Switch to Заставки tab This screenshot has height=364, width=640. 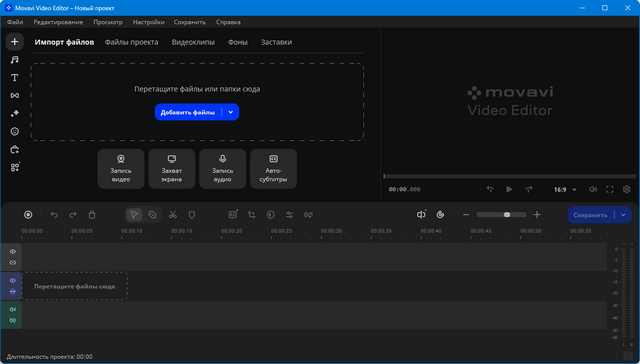(276, 42)
